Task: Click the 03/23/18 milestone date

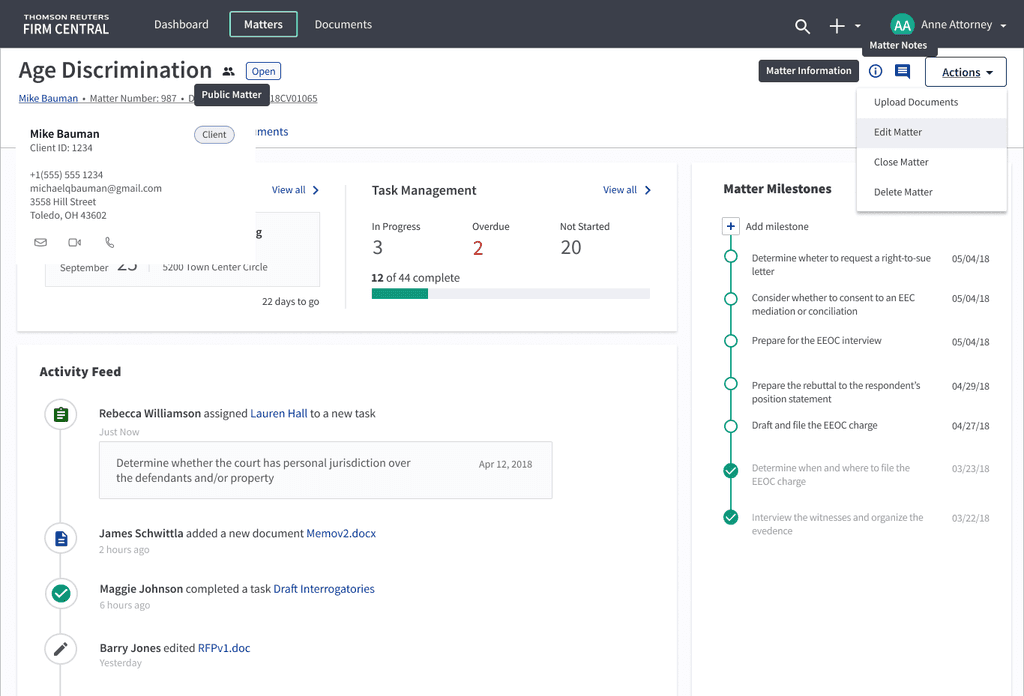Action: (x=970, y=469)
